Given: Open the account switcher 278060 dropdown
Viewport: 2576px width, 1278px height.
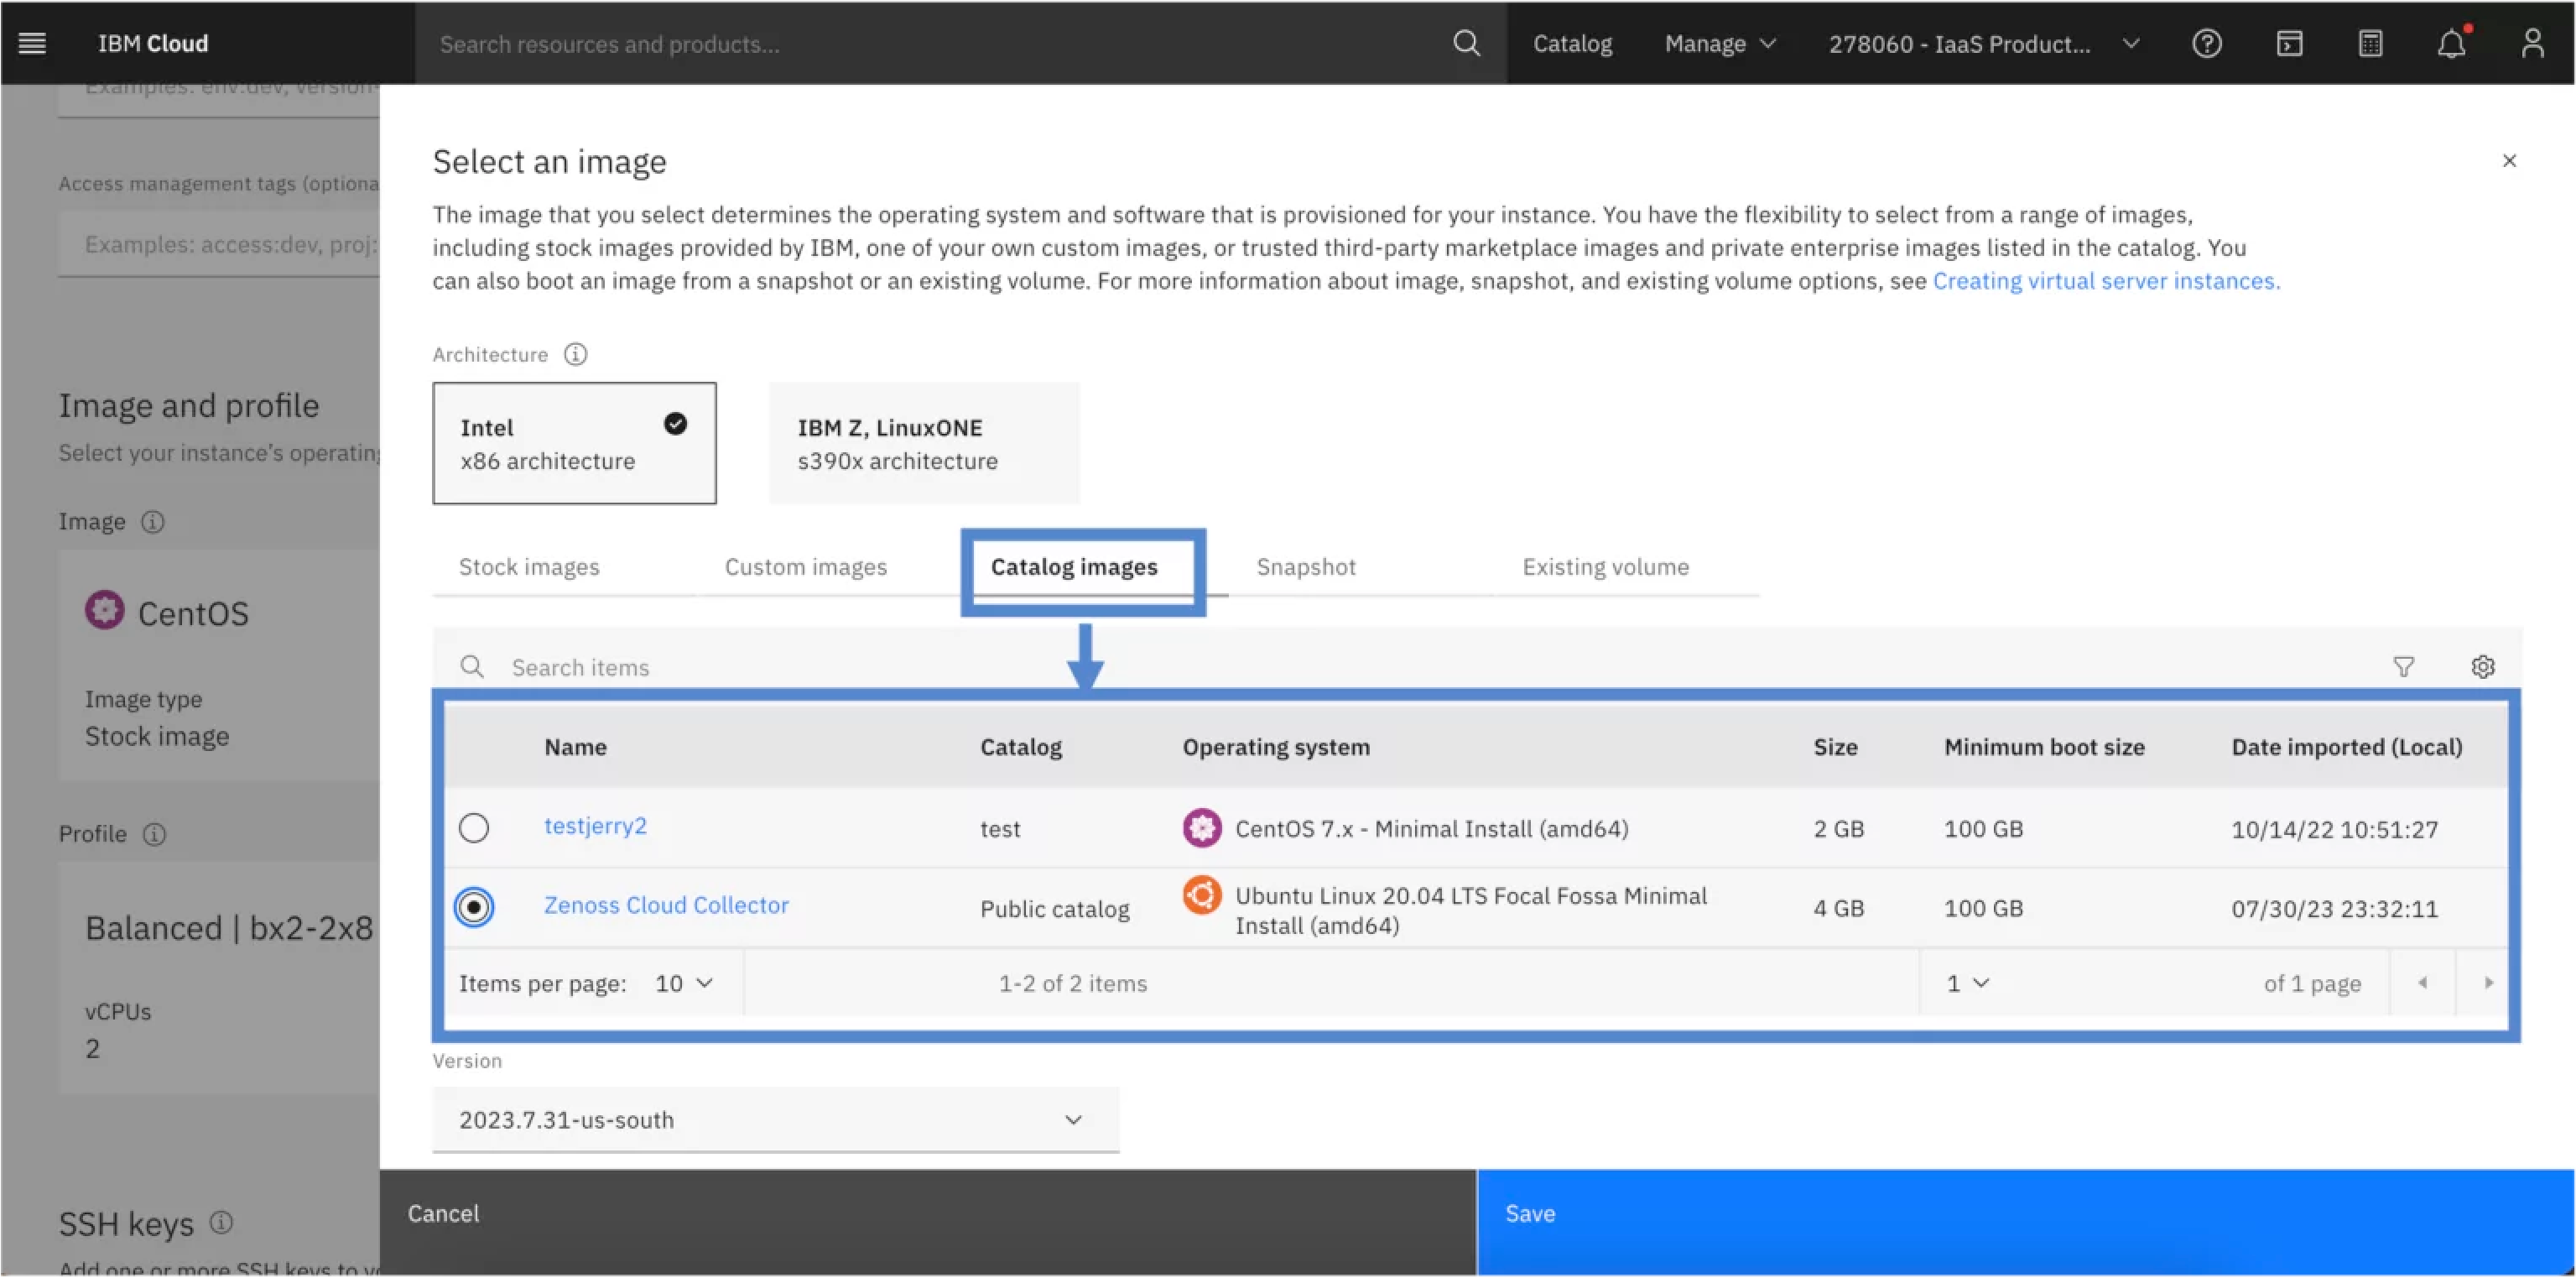Looking at the screenshot, I should (x=1984, y=43).
